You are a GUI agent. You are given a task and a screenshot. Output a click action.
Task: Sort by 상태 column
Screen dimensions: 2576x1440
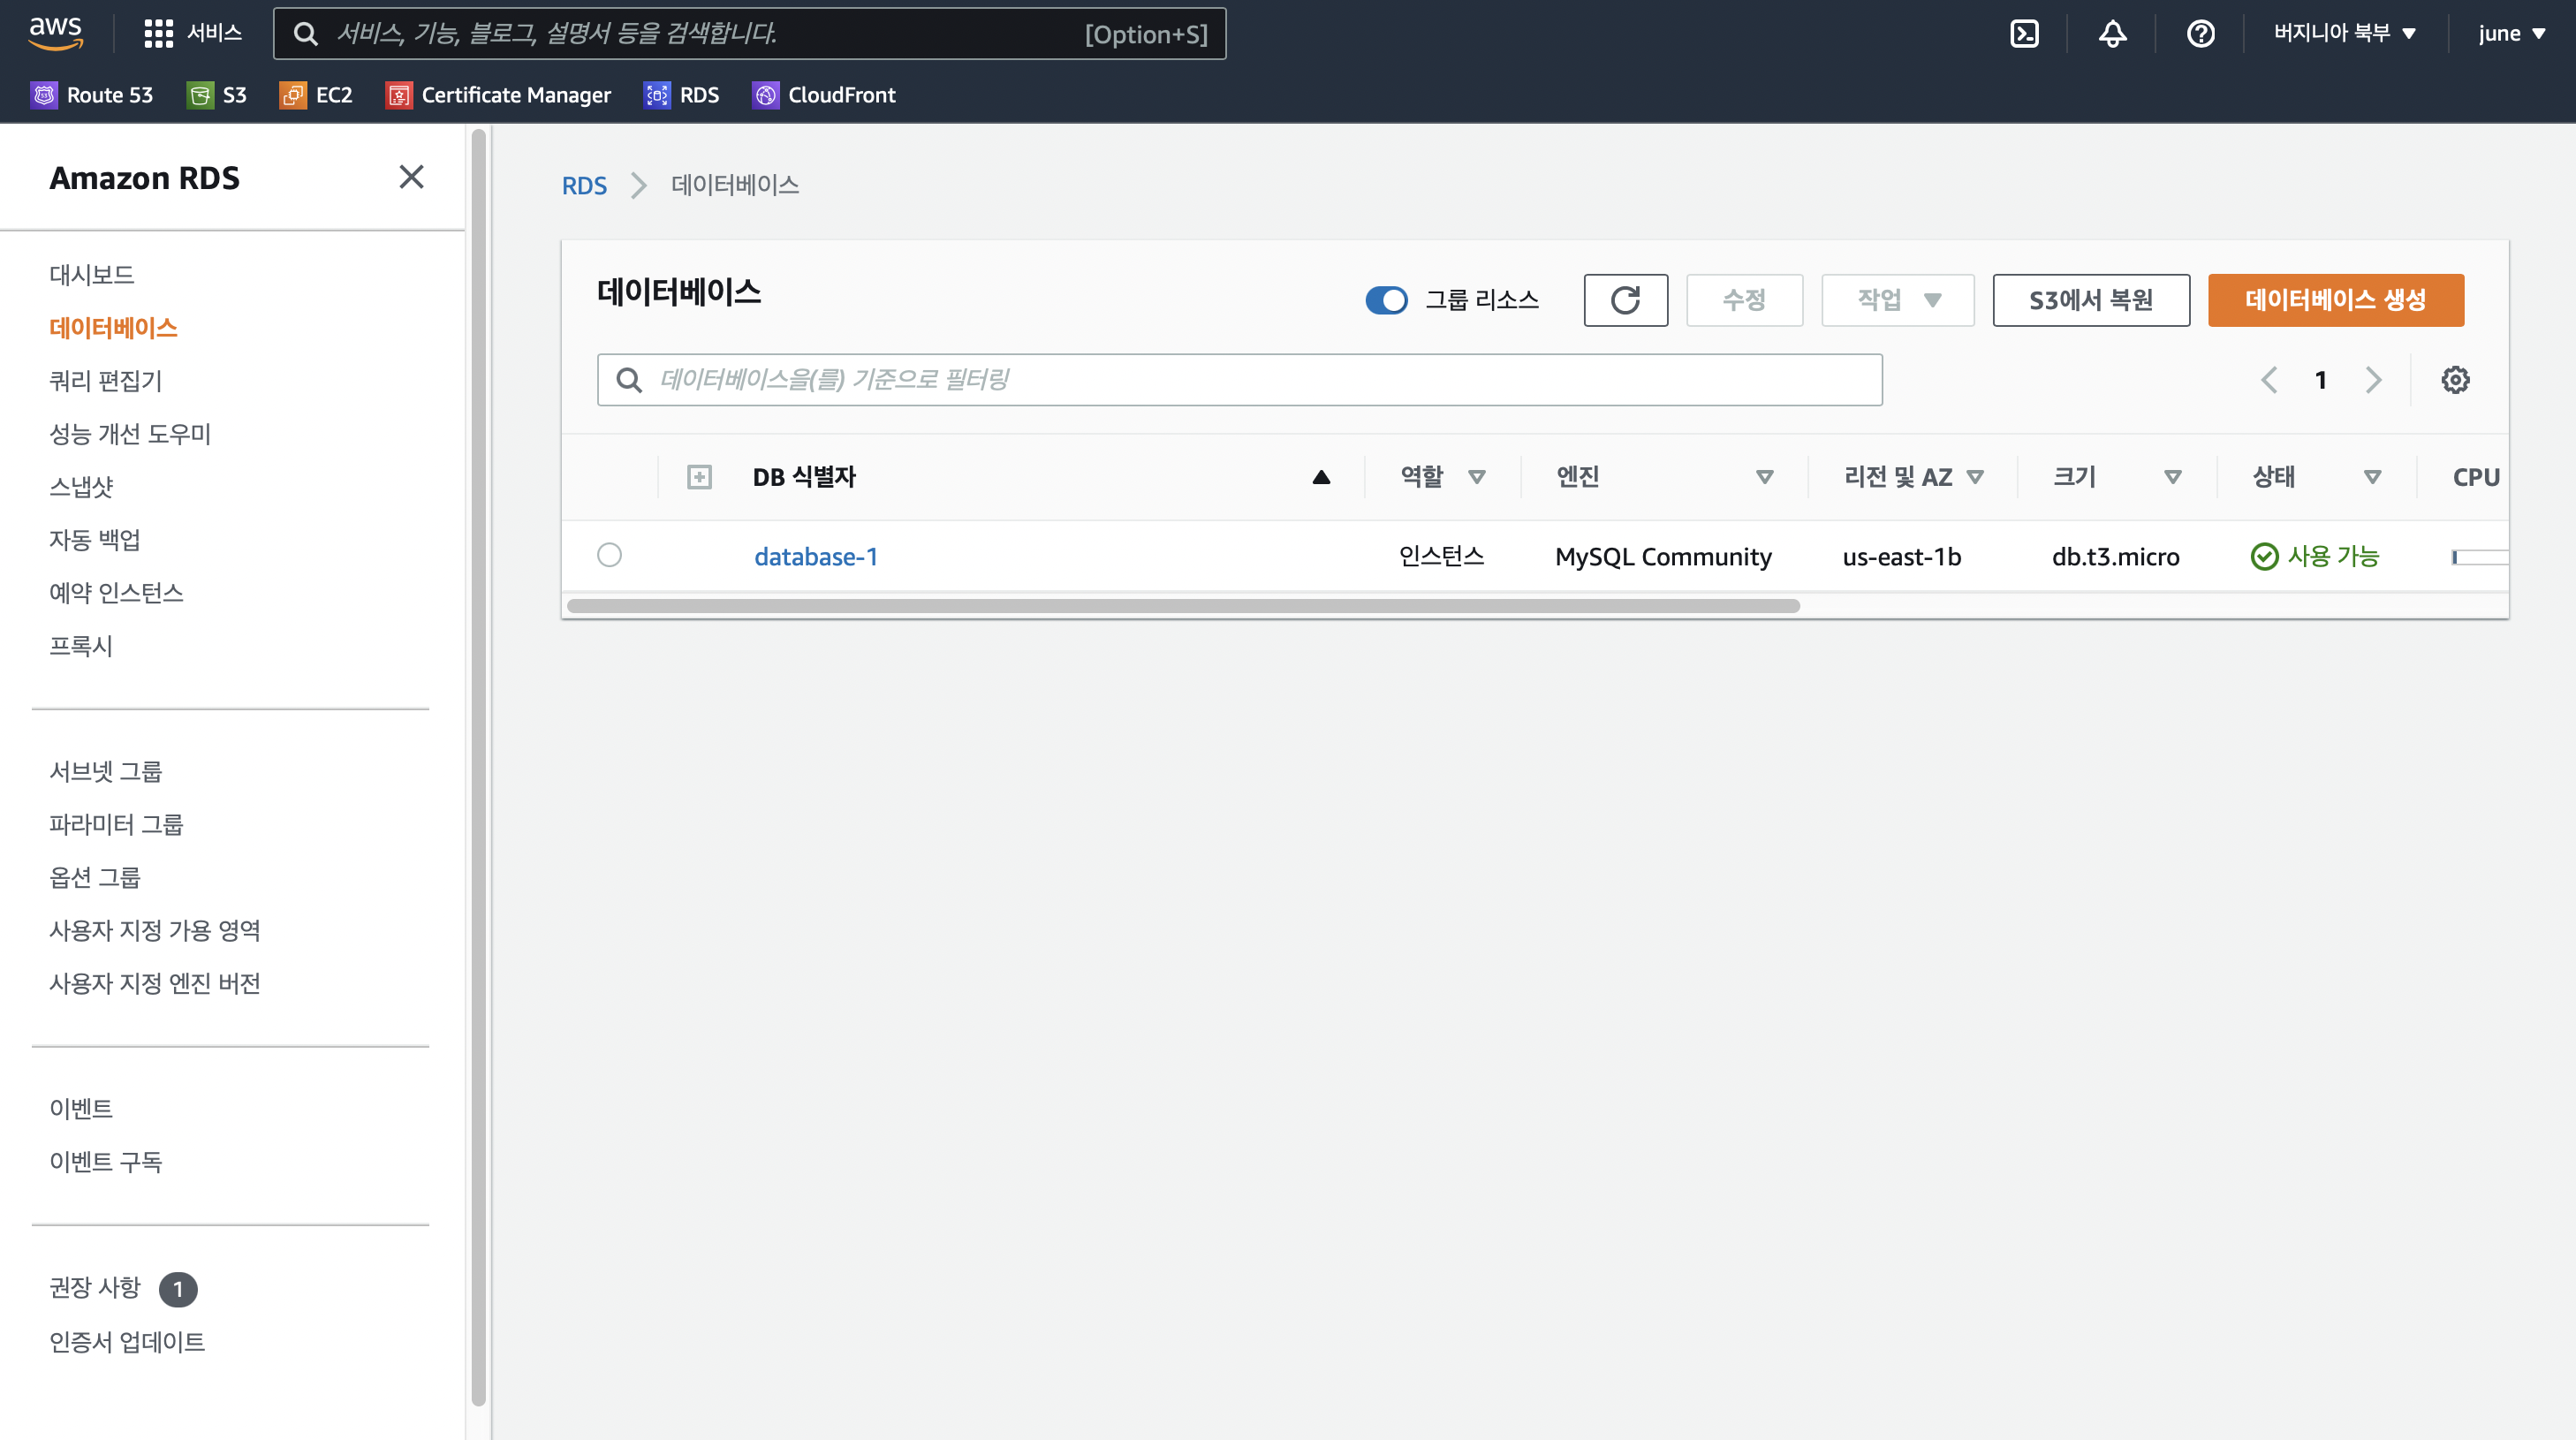click(x=2372, y=477)
